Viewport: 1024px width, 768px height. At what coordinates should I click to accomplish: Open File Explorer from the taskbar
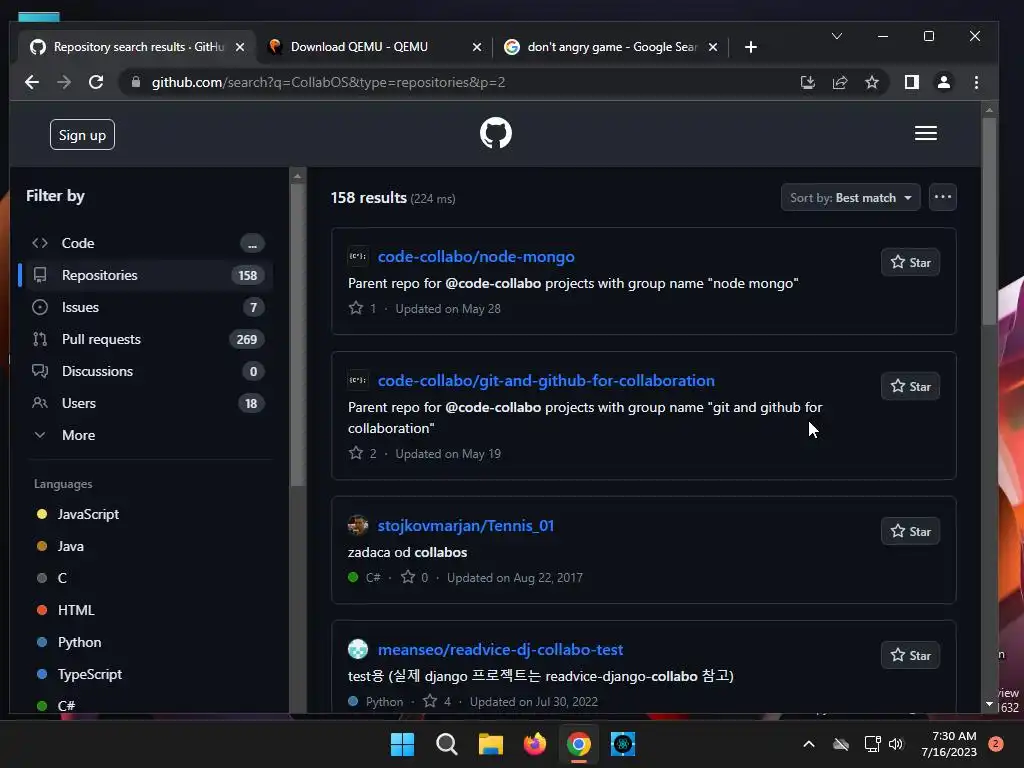[x=490, y=744]
